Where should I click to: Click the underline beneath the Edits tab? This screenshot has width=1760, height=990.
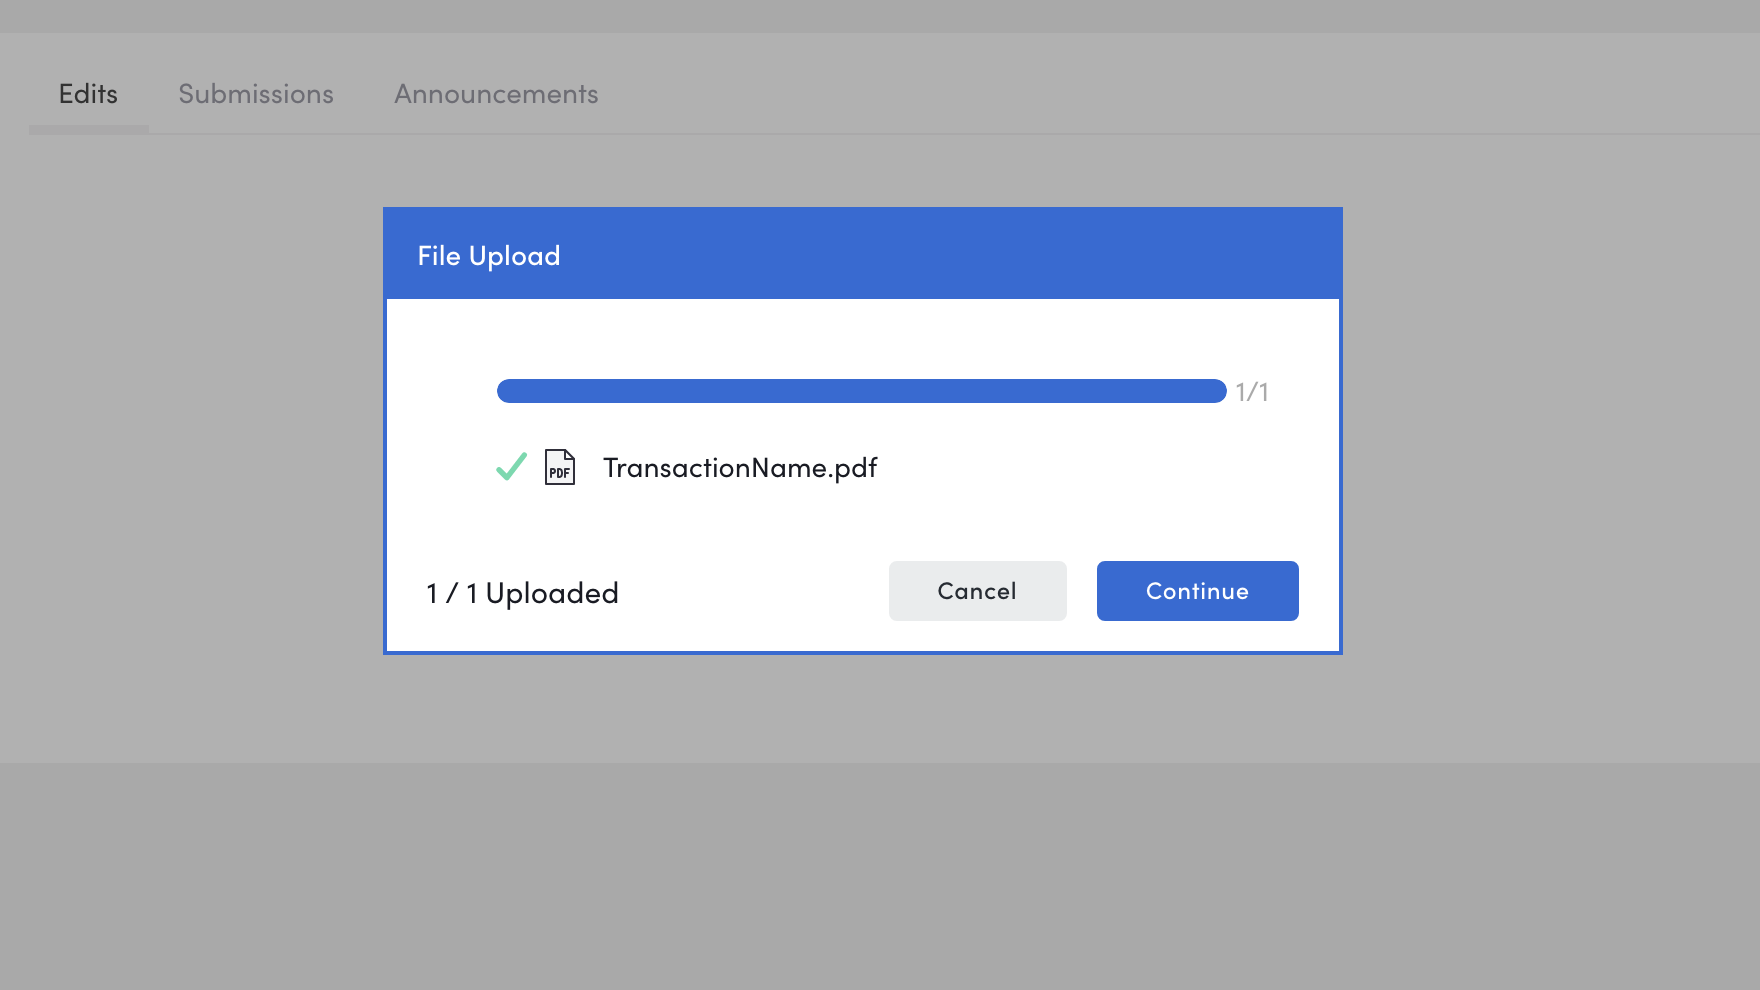click(x=89, y=129)
